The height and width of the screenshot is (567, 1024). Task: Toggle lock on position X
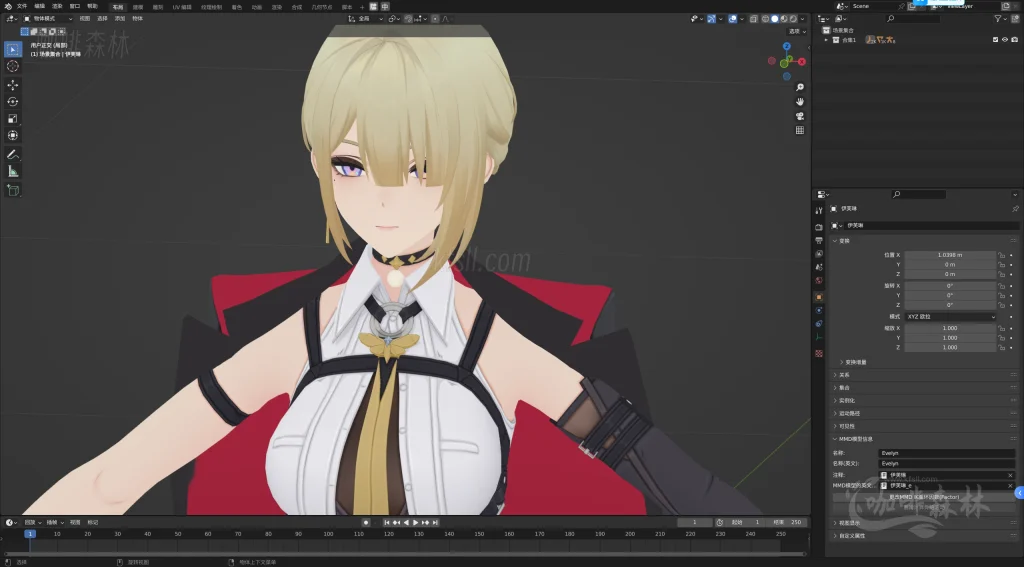coord(1001,255)
